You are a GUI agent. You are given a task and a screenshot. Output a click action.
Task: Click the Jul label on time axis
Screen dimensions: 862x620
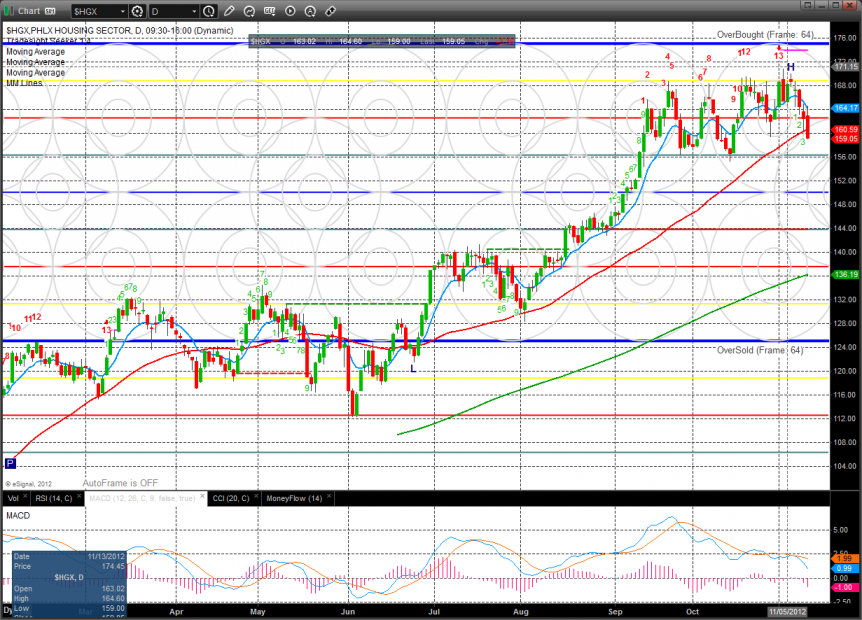click(434, 611)
